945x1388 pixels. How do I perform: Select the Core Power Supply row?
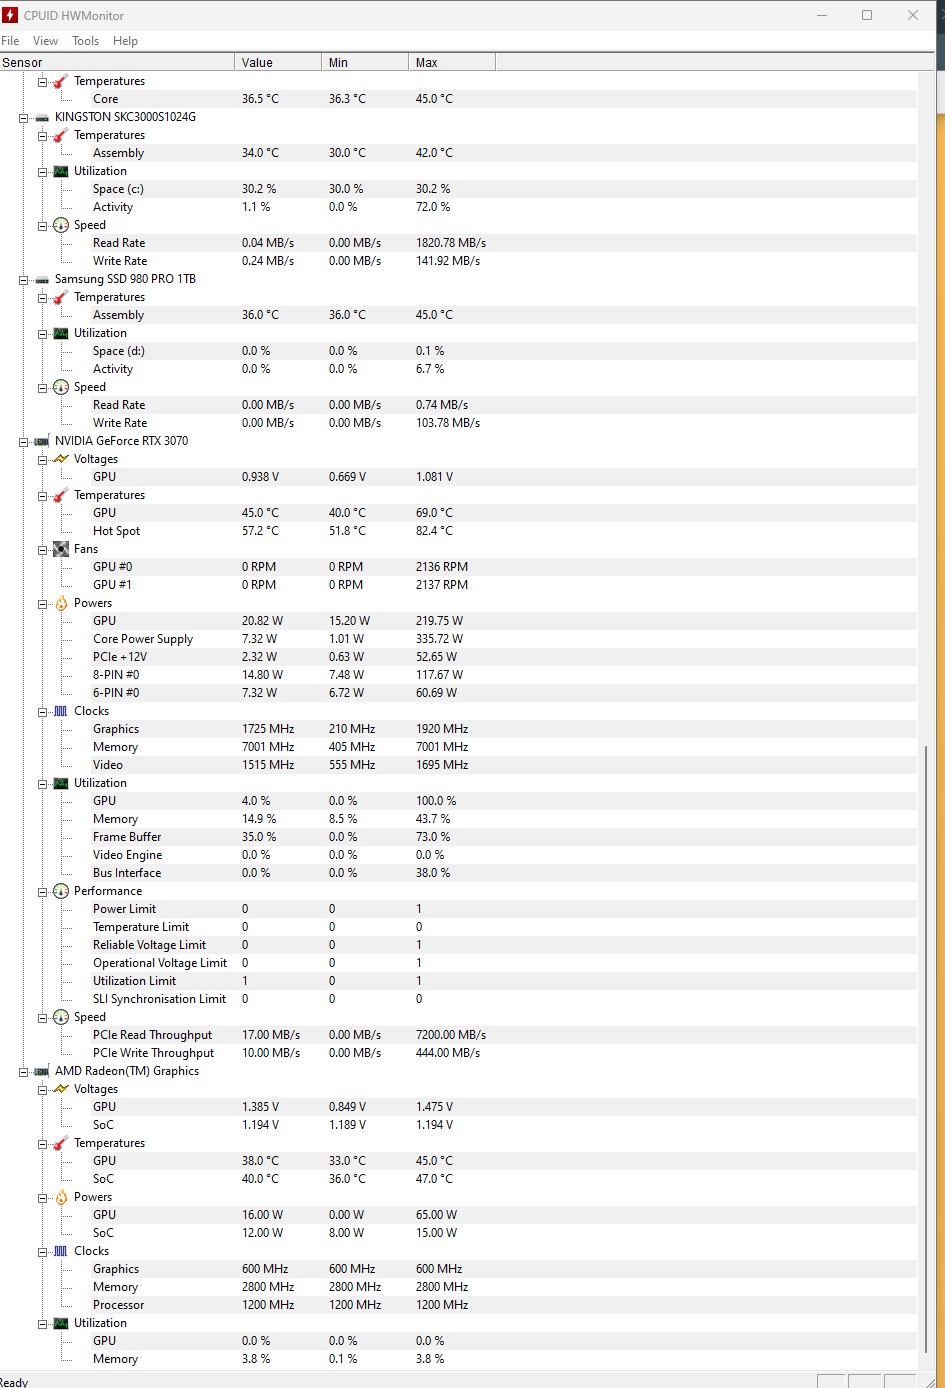coord(458,639)
